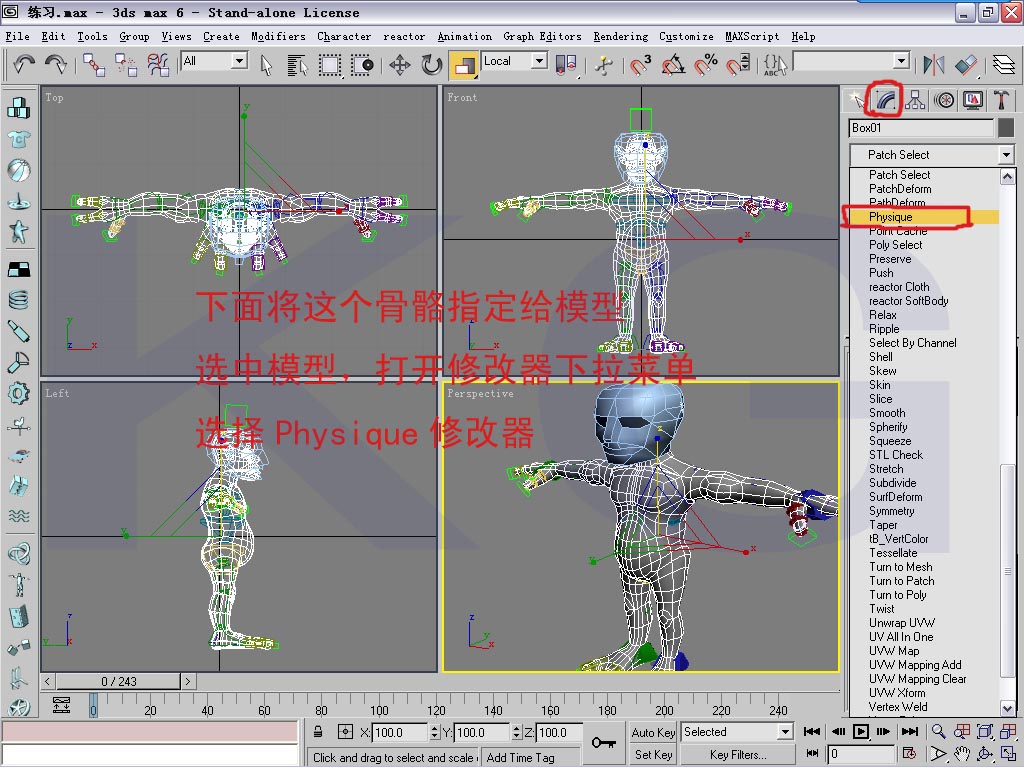Open the Modifiers menu
1024x768 pixels.
(x=278, y=37)
